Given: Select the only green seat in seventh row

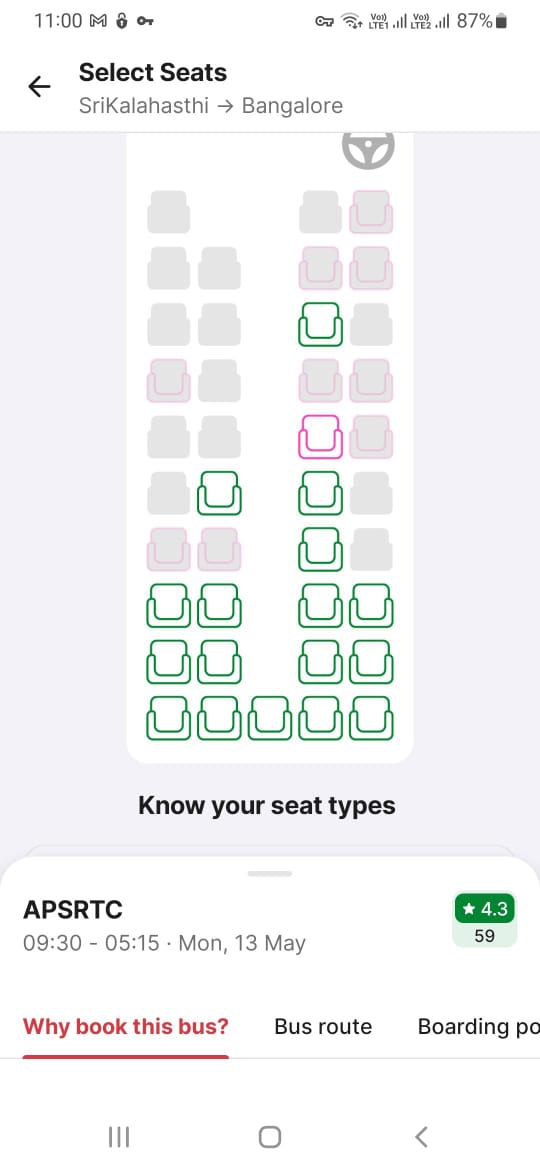Looking at the screenshot, I should pos(321,549).
